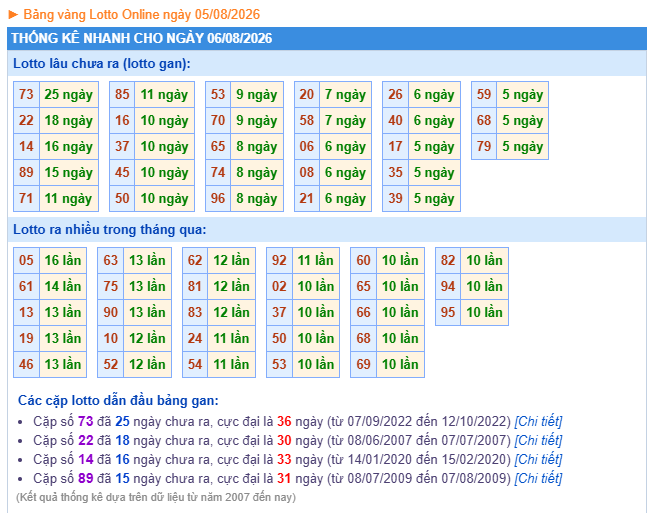
Task: Click number 94 with 10 lần
Action: pos(448,286)
